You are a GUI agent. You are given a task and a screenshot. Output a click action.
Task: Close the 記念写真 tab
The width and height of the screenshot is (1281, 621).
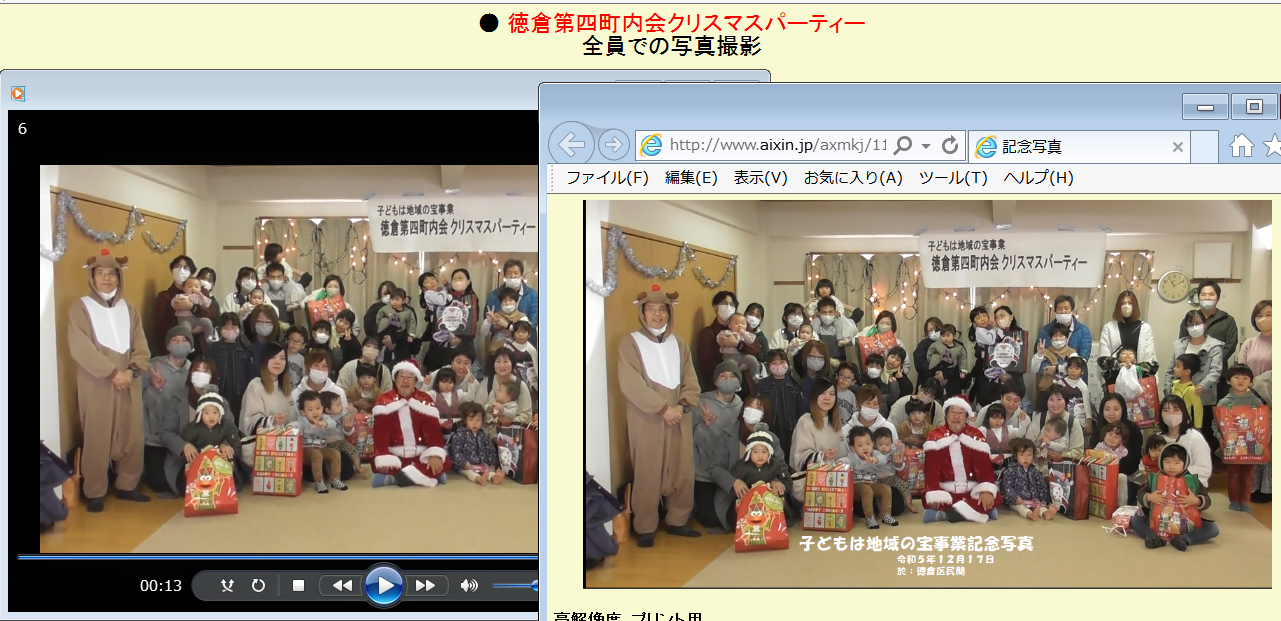click(x=1177, y=147)
